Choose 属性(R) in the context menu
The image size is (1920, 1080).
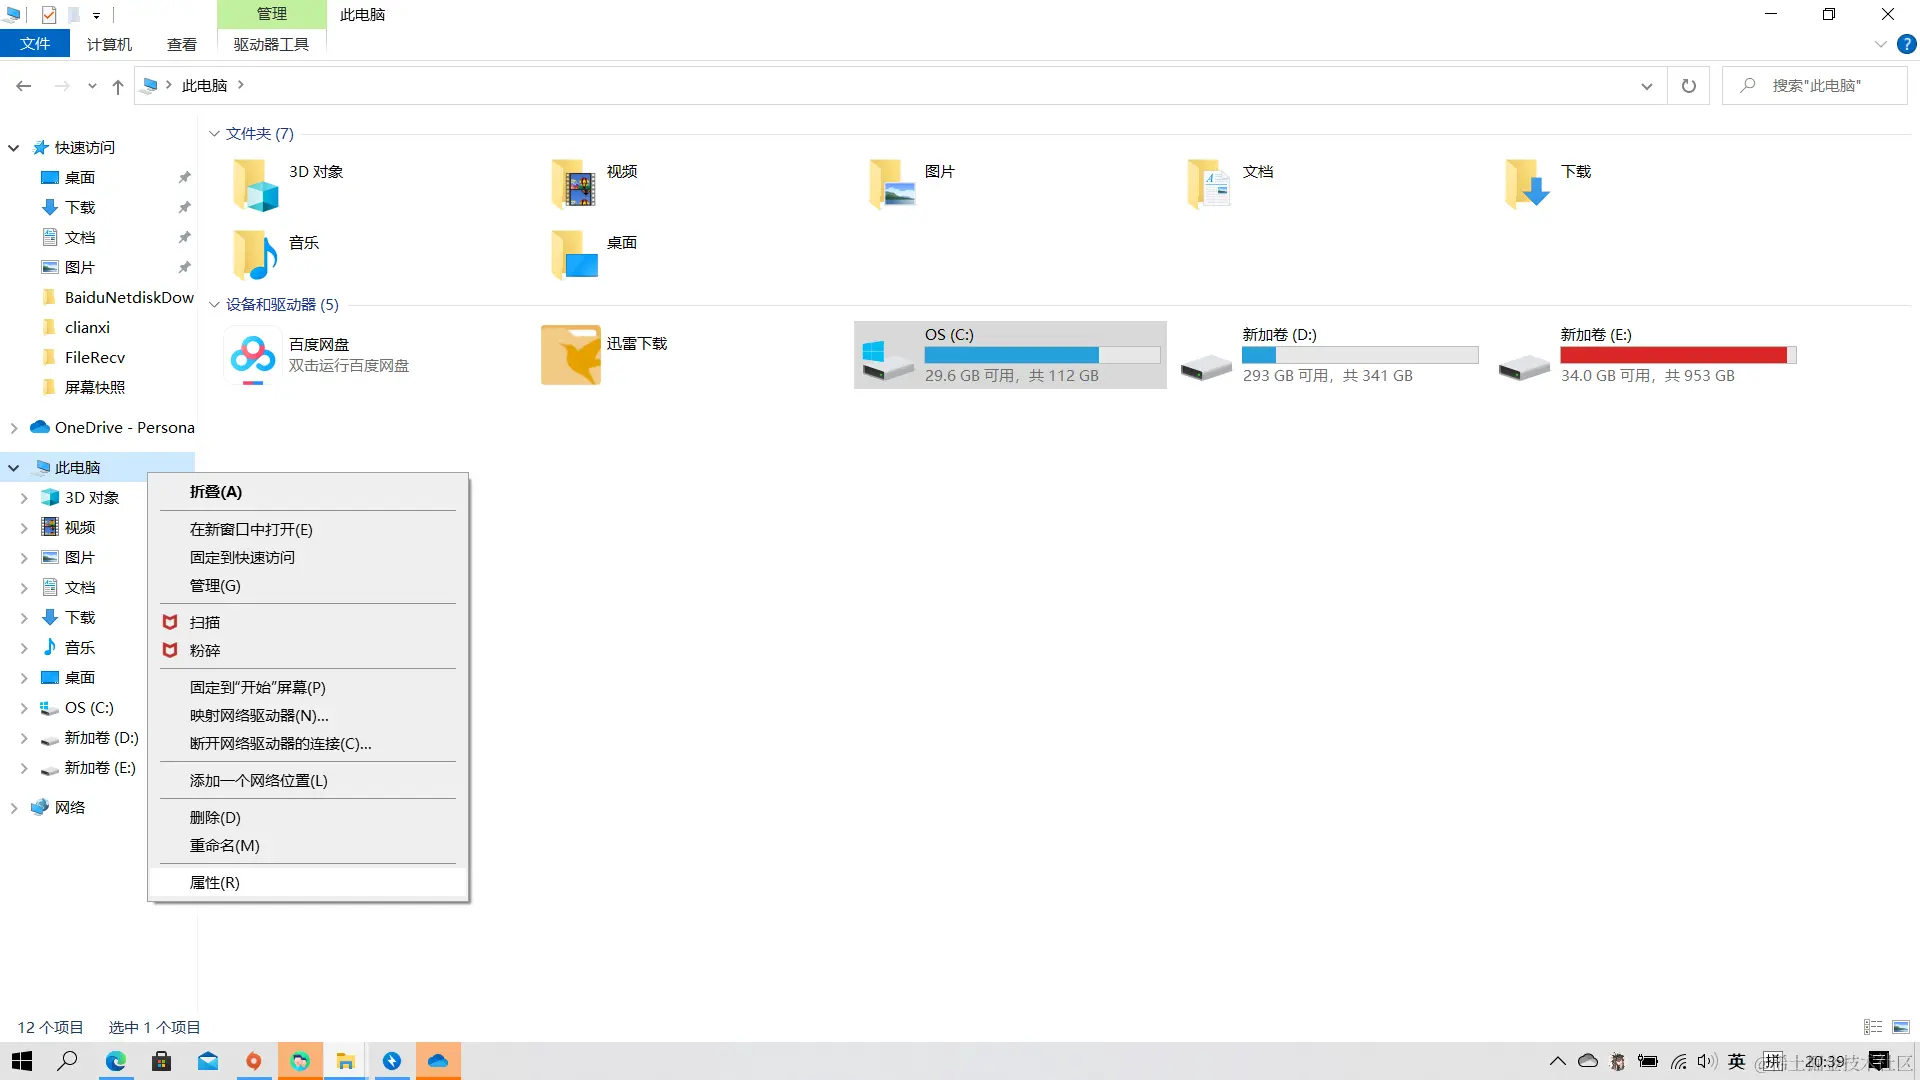pos(214,883)
